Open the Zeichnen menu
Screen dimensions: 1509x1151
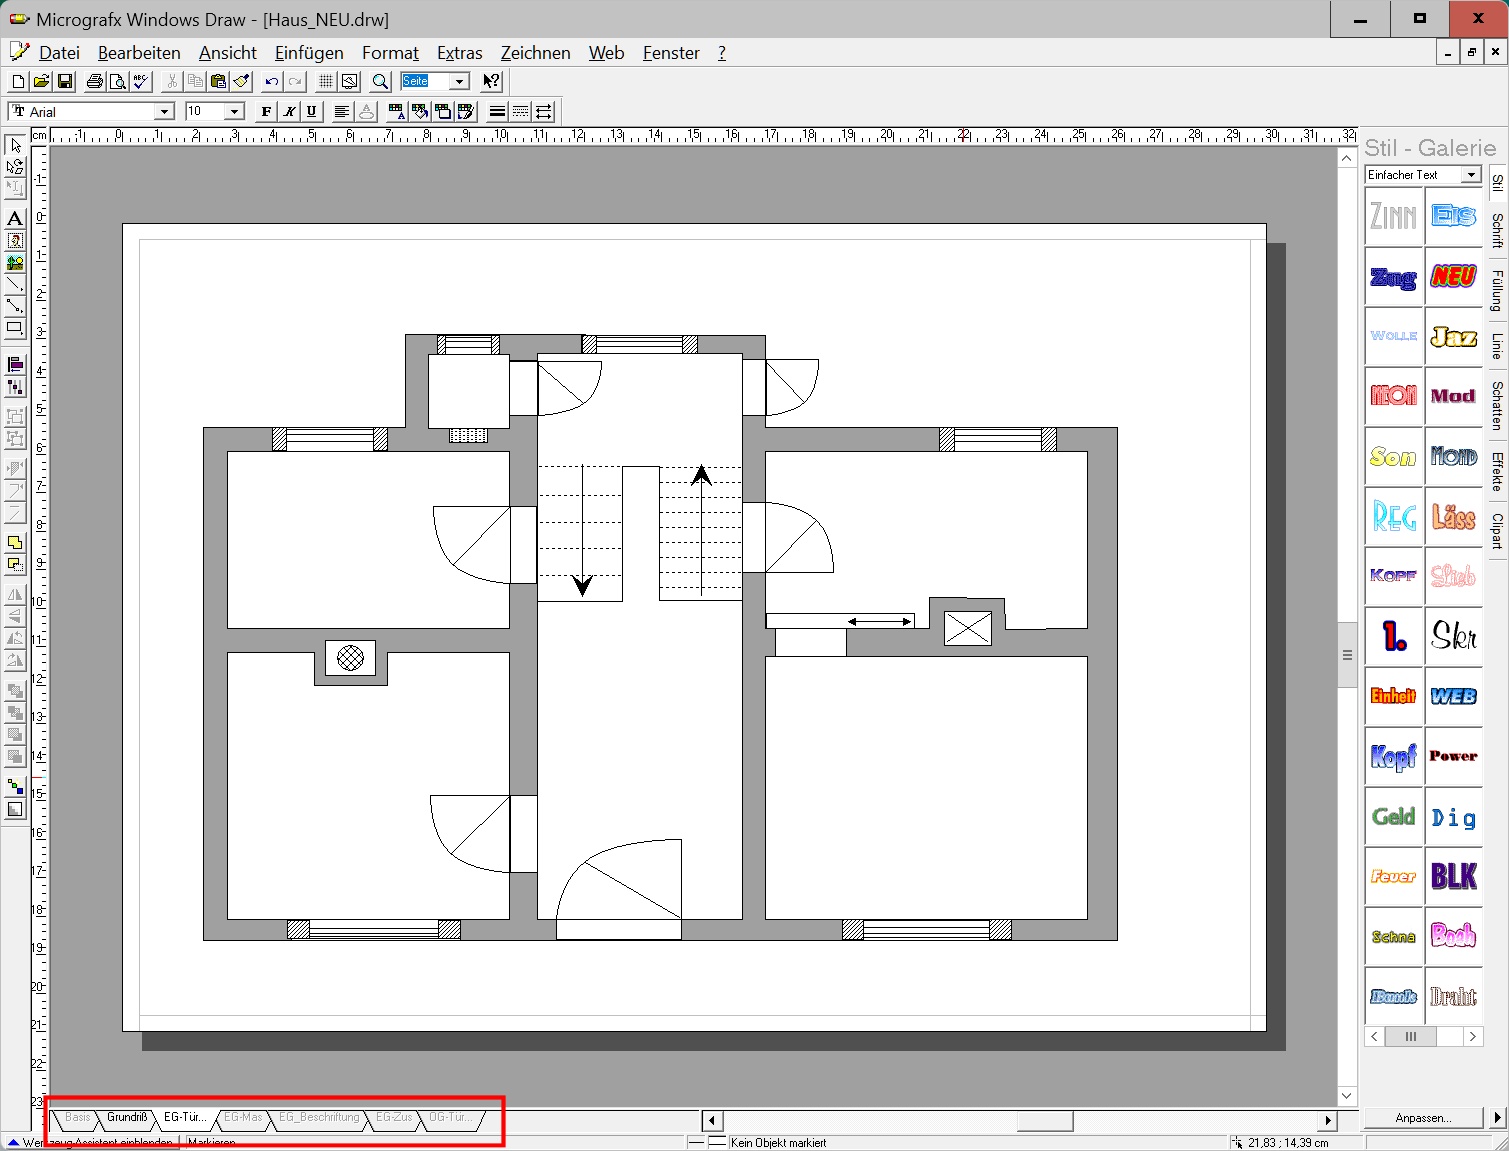click(x=535, y=53)
